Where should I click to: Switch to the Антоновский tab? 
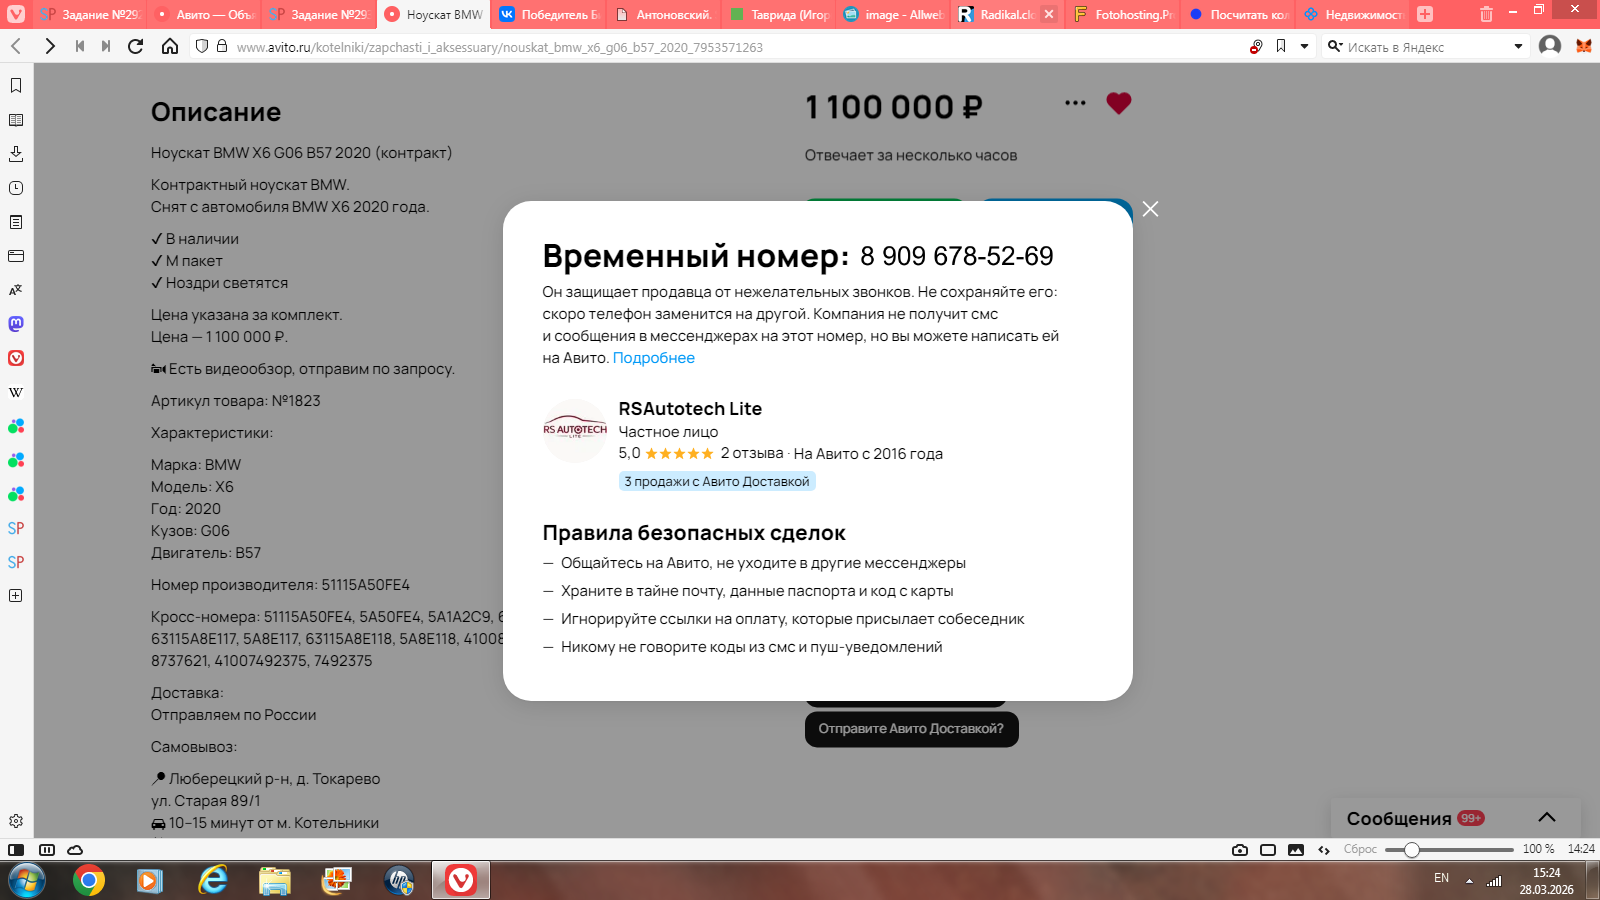pyautogui.click(x=664, y=14)
